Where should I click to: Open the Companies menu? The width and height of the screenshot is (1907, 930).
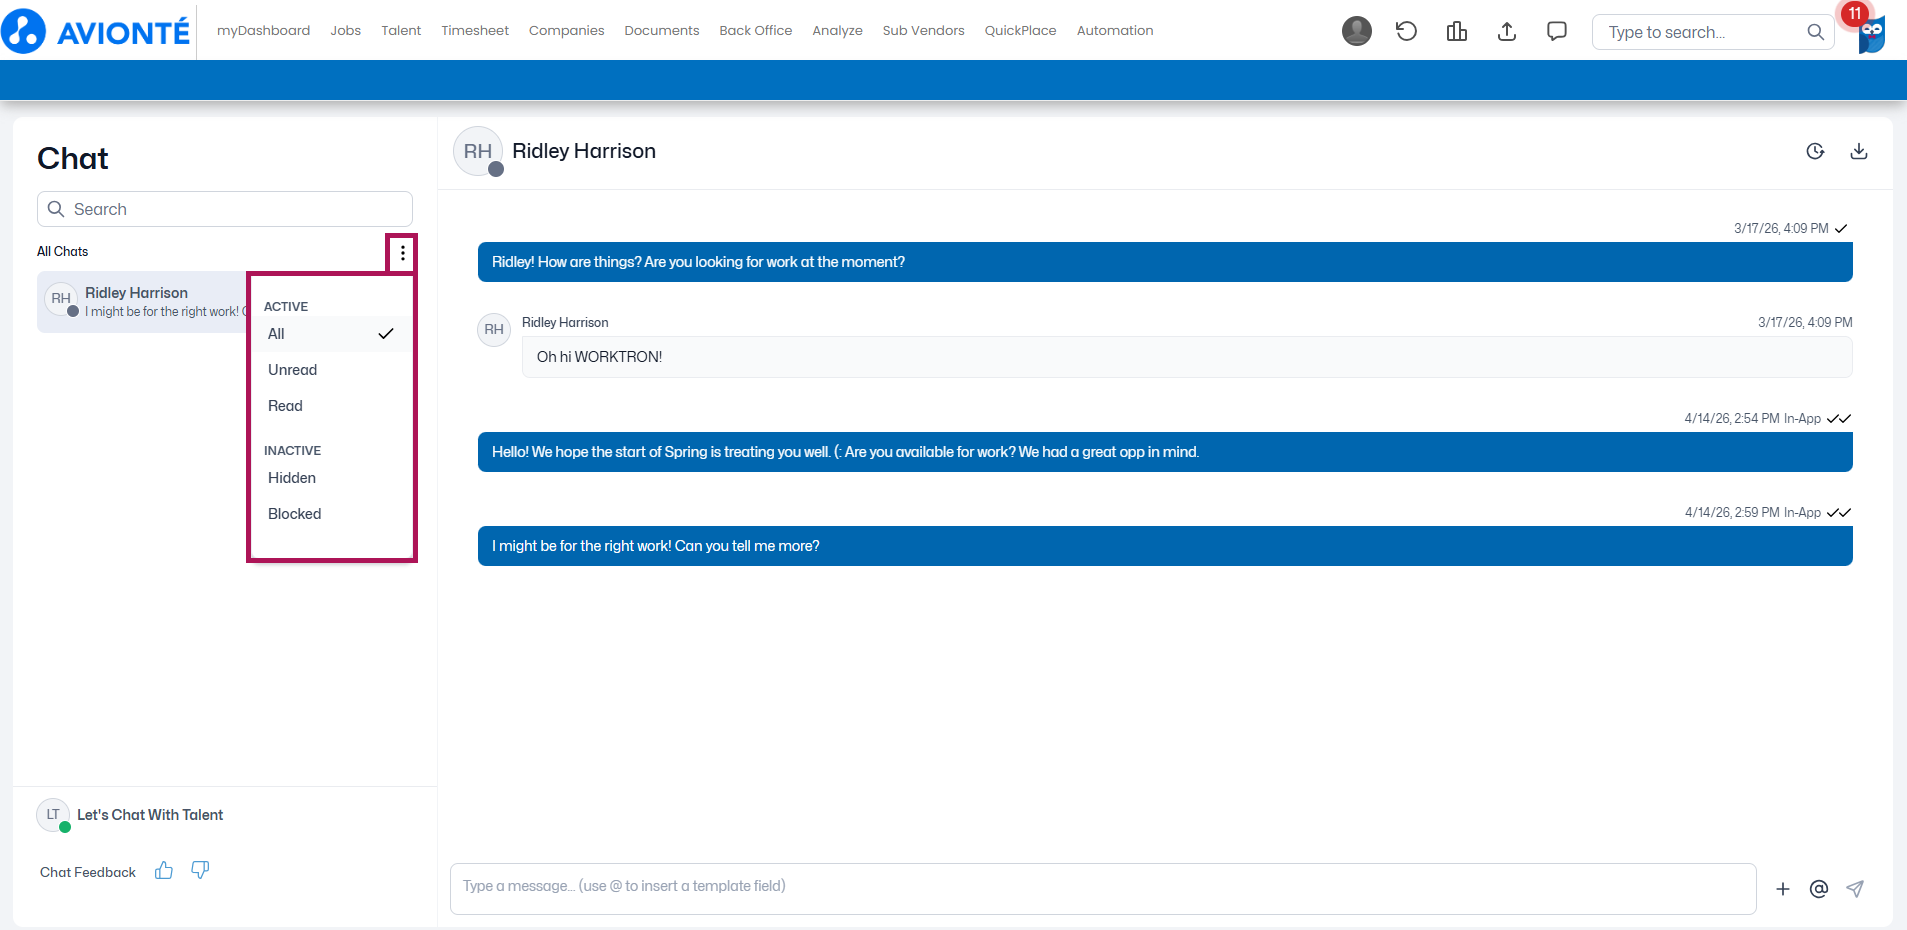pos(567,31)
